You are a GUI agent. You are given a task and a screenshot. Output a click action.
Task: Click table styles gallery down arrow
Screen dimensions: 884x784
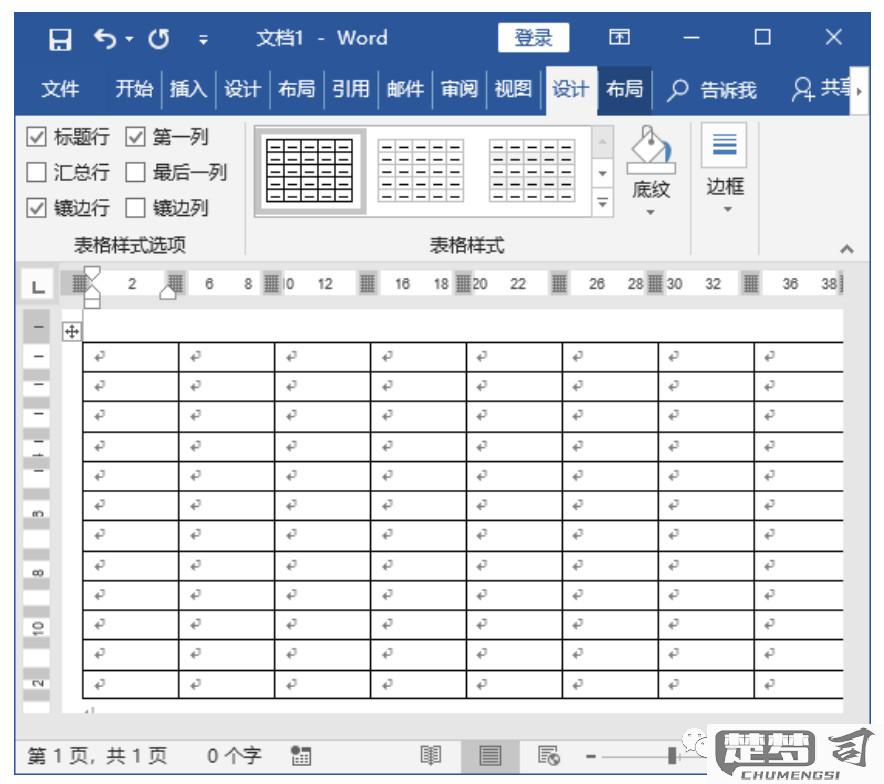[602, 173]
